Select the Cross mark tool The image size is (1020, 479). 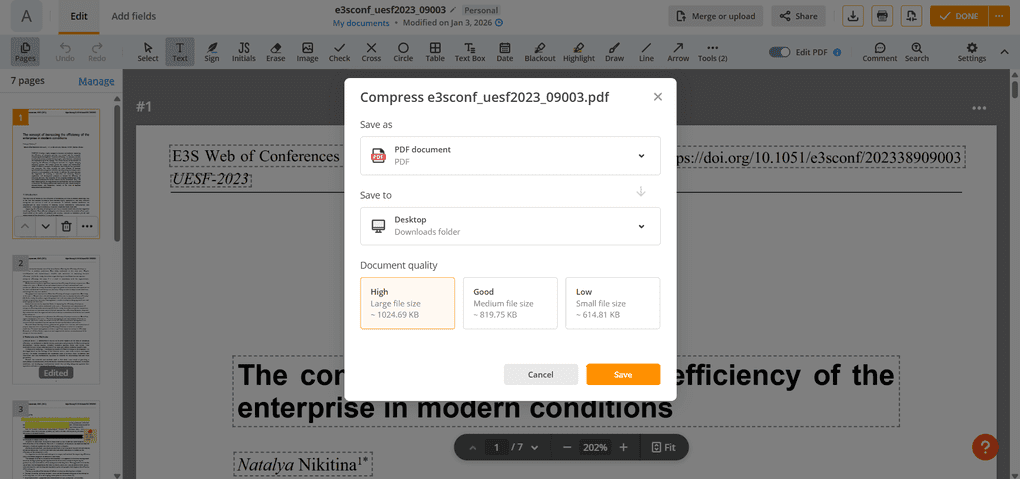point(371,52)
